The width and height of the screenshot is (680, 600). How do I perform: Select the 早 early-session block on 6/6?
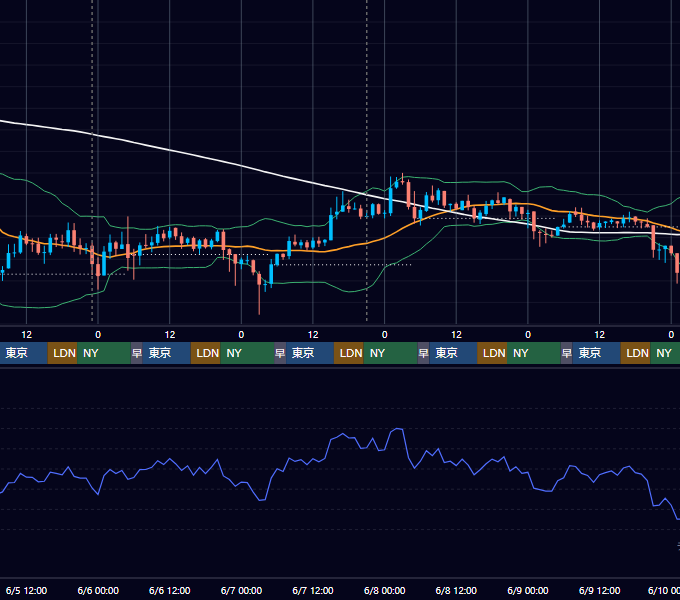[x=137, y=353]
